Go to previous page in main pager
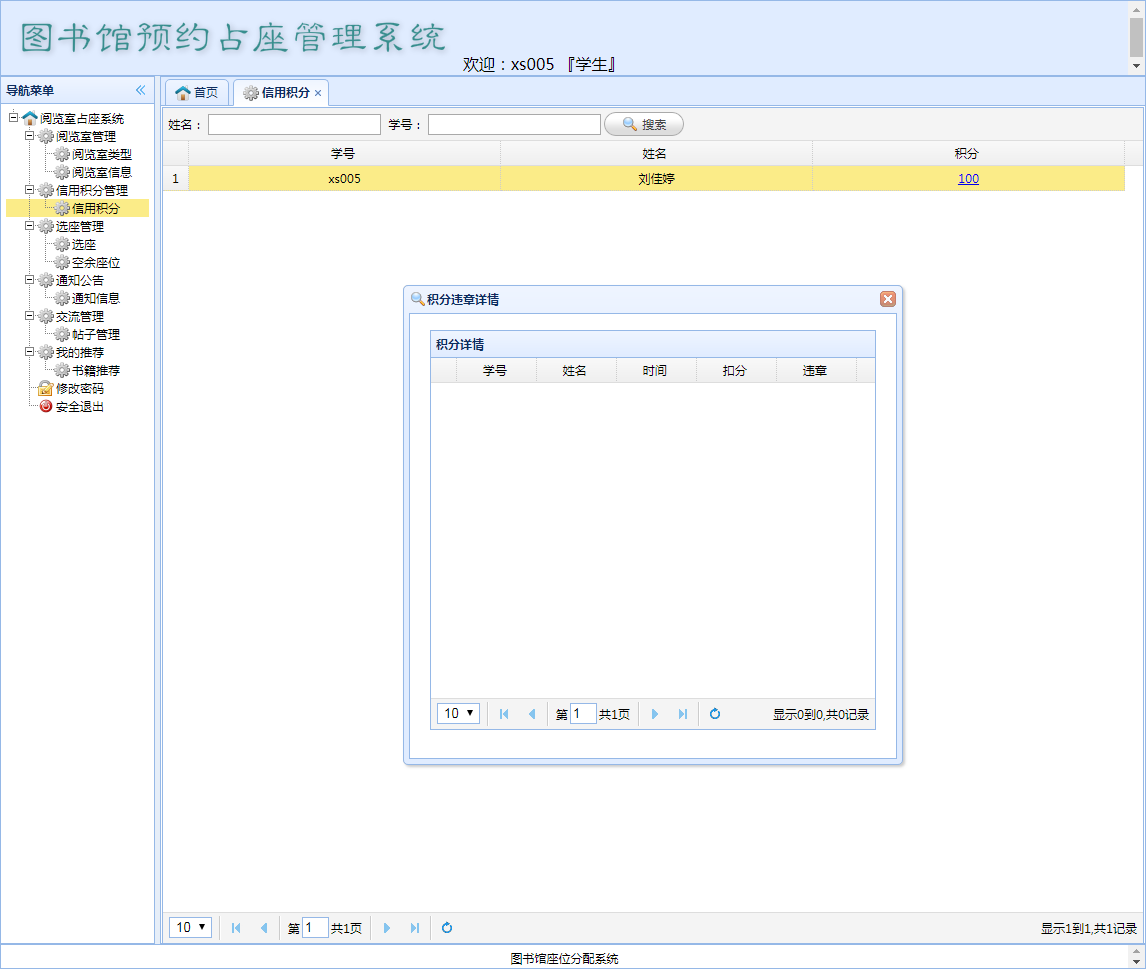 click(264, 928)
